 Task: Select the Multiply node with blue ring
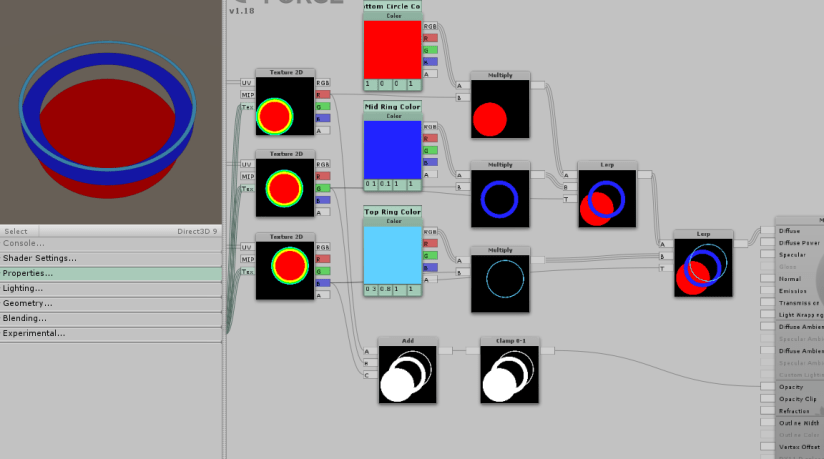pyautogui.click(x=500, y=194)
